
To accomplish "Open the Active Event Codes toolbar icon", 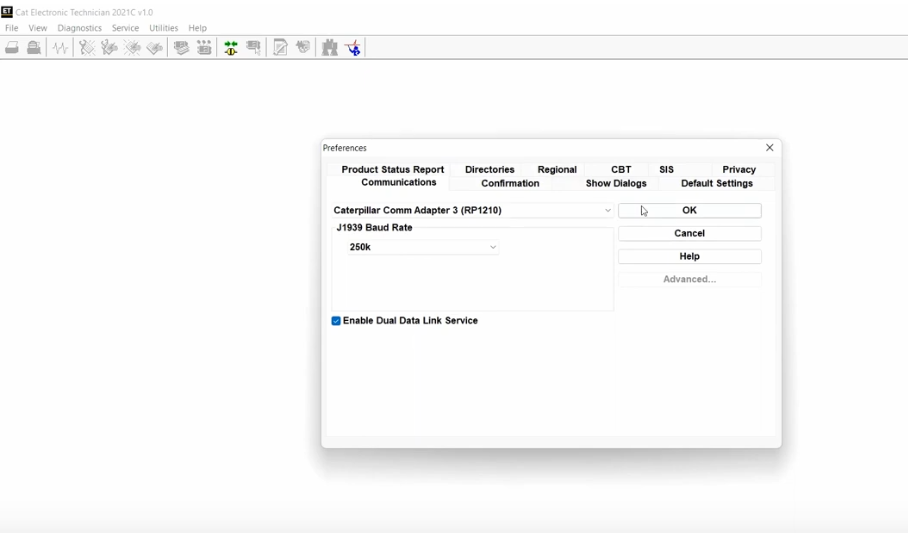I will click(x=132, y=48).
